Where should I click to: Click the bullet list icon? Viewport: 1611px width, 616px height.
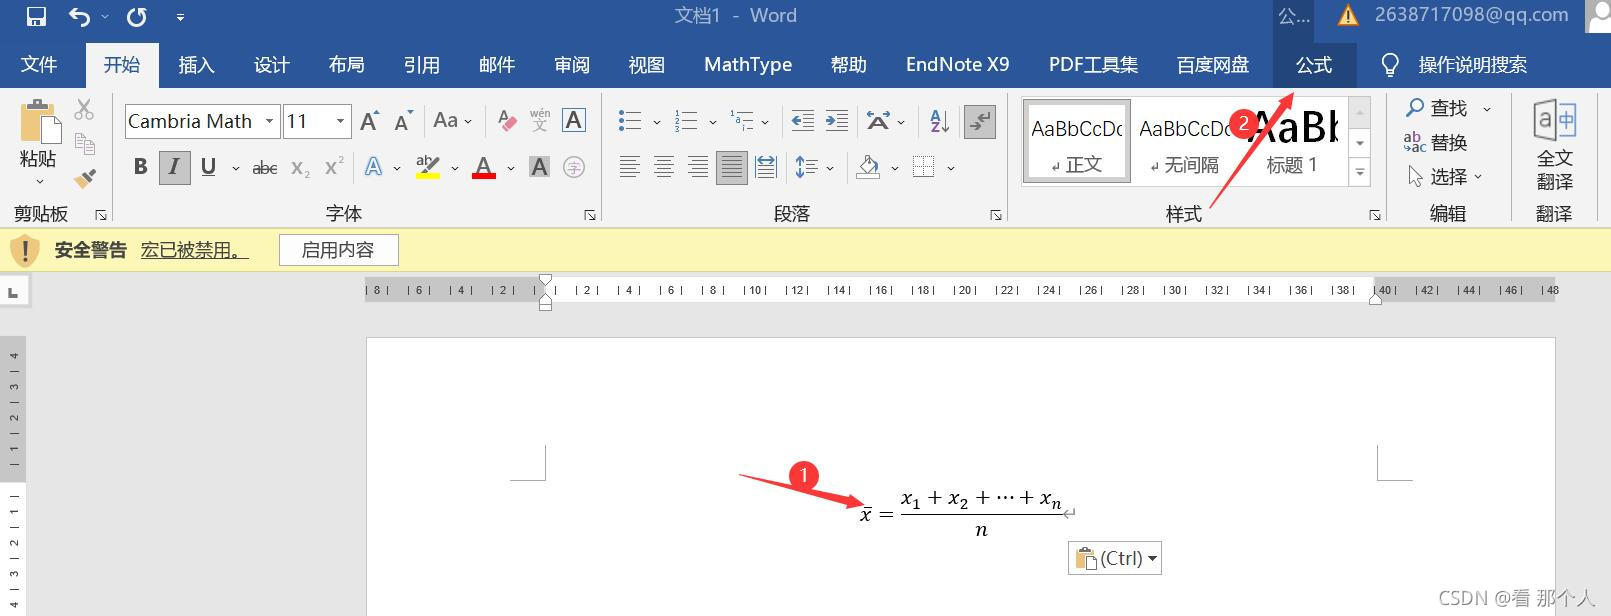click(x=629, y=121)
